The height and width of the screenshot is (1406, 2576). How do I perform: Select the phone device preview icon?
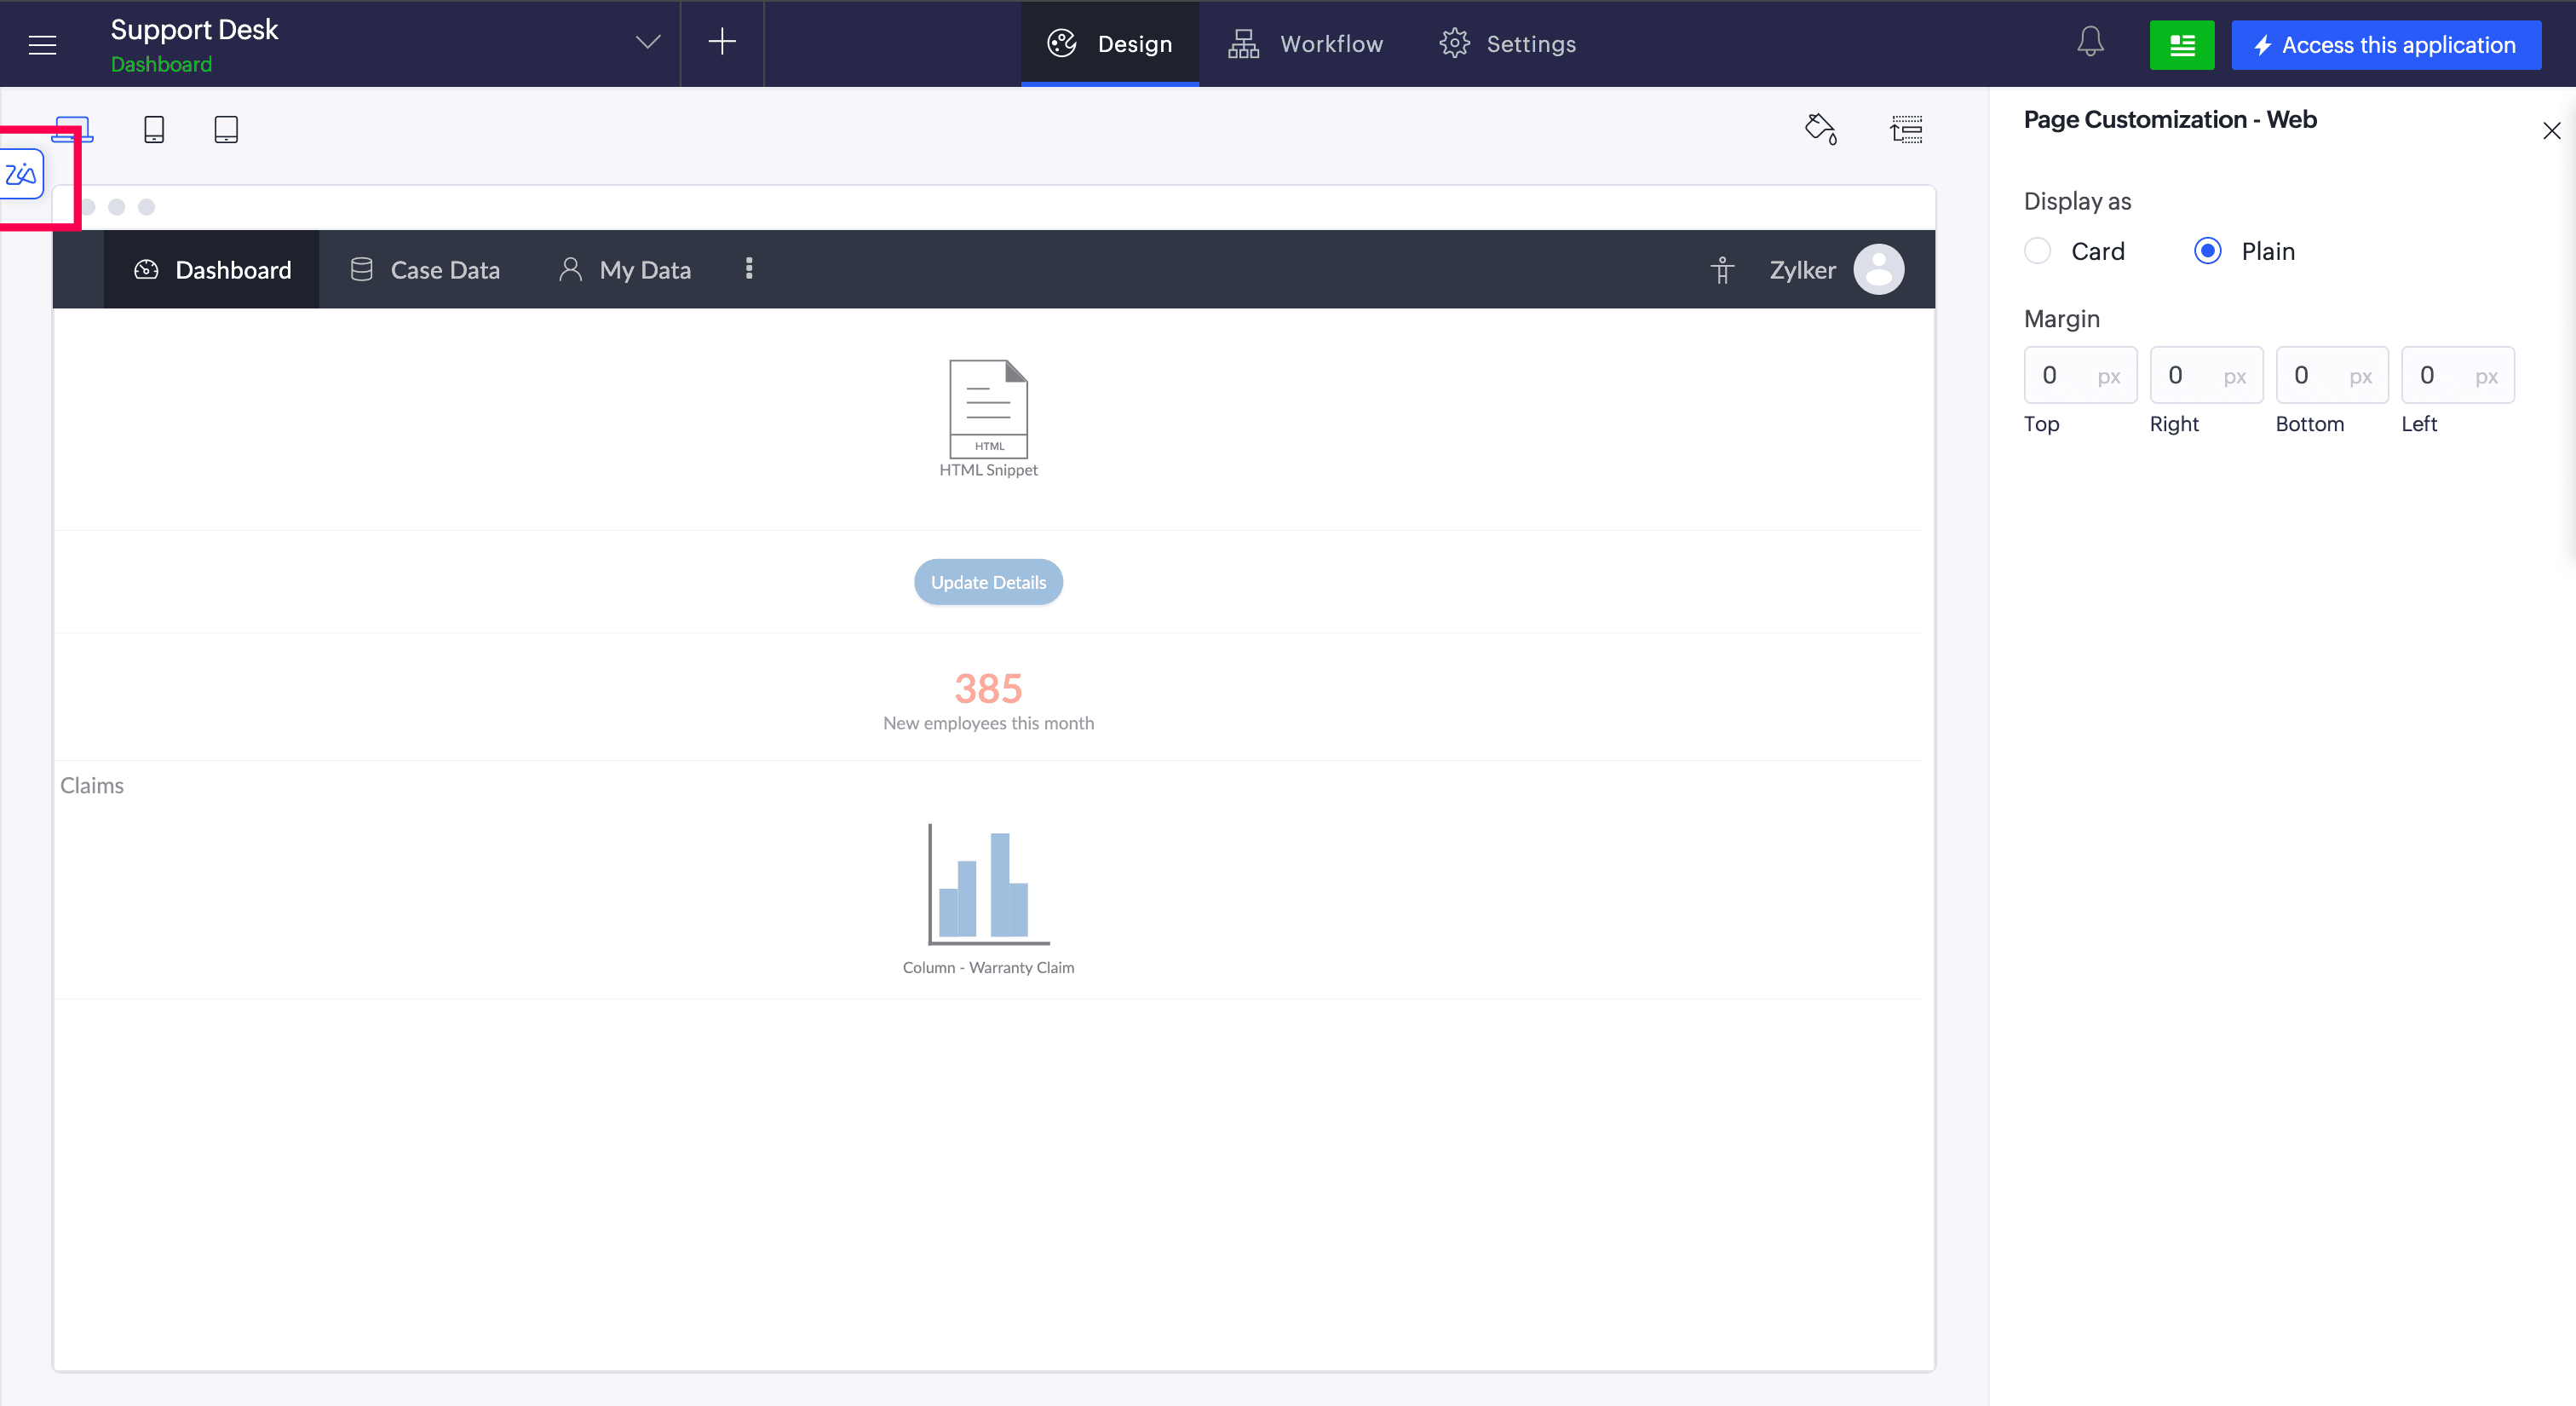coord(154,130)
